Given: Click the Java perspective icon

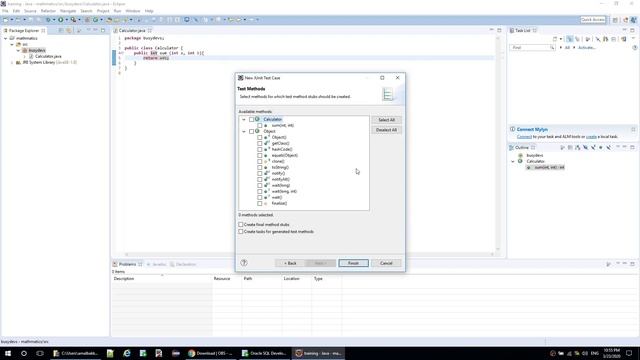Looking at the screenshot, I should [633, 20].
